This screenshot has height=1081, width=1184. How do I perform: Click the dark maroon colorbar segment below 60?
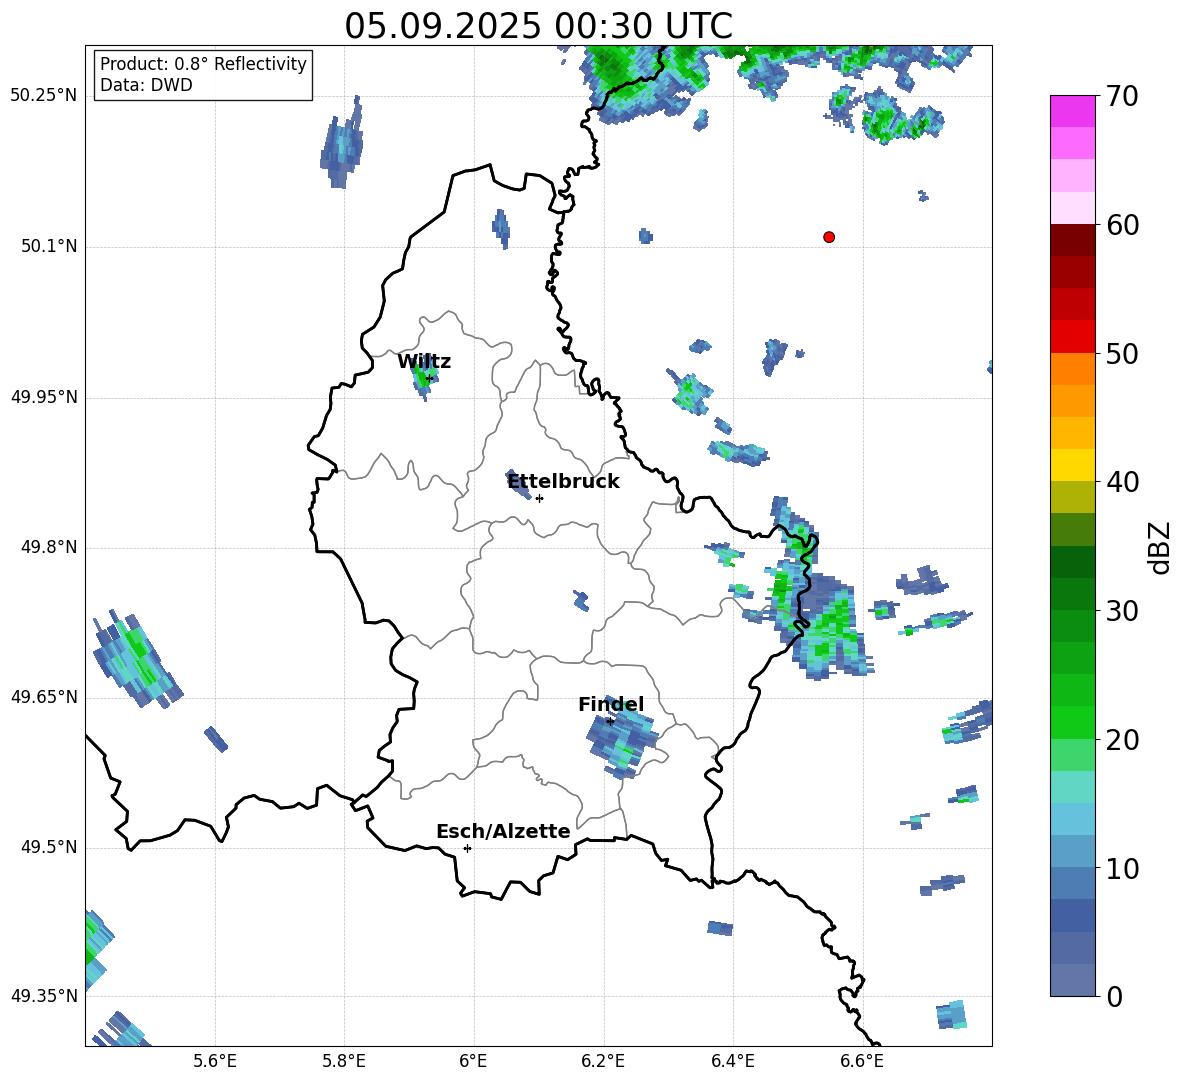[1072, 241]
